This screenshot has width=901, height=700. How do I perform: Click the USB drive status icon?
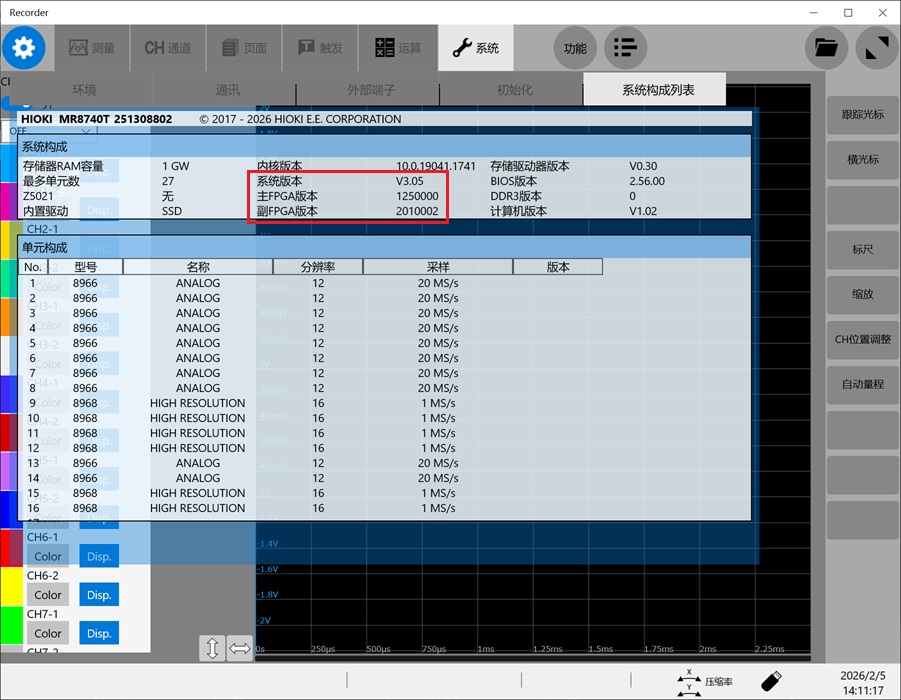pos(771,682)
